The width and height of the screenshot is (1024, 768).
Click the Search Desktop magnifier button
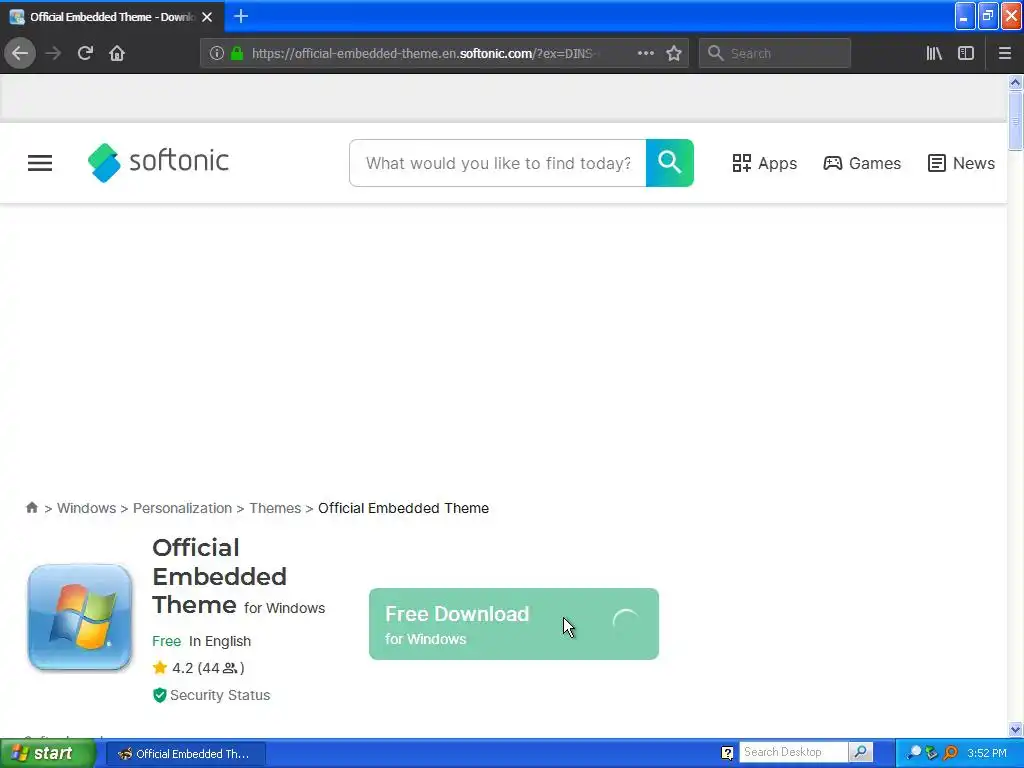[861, 752]
